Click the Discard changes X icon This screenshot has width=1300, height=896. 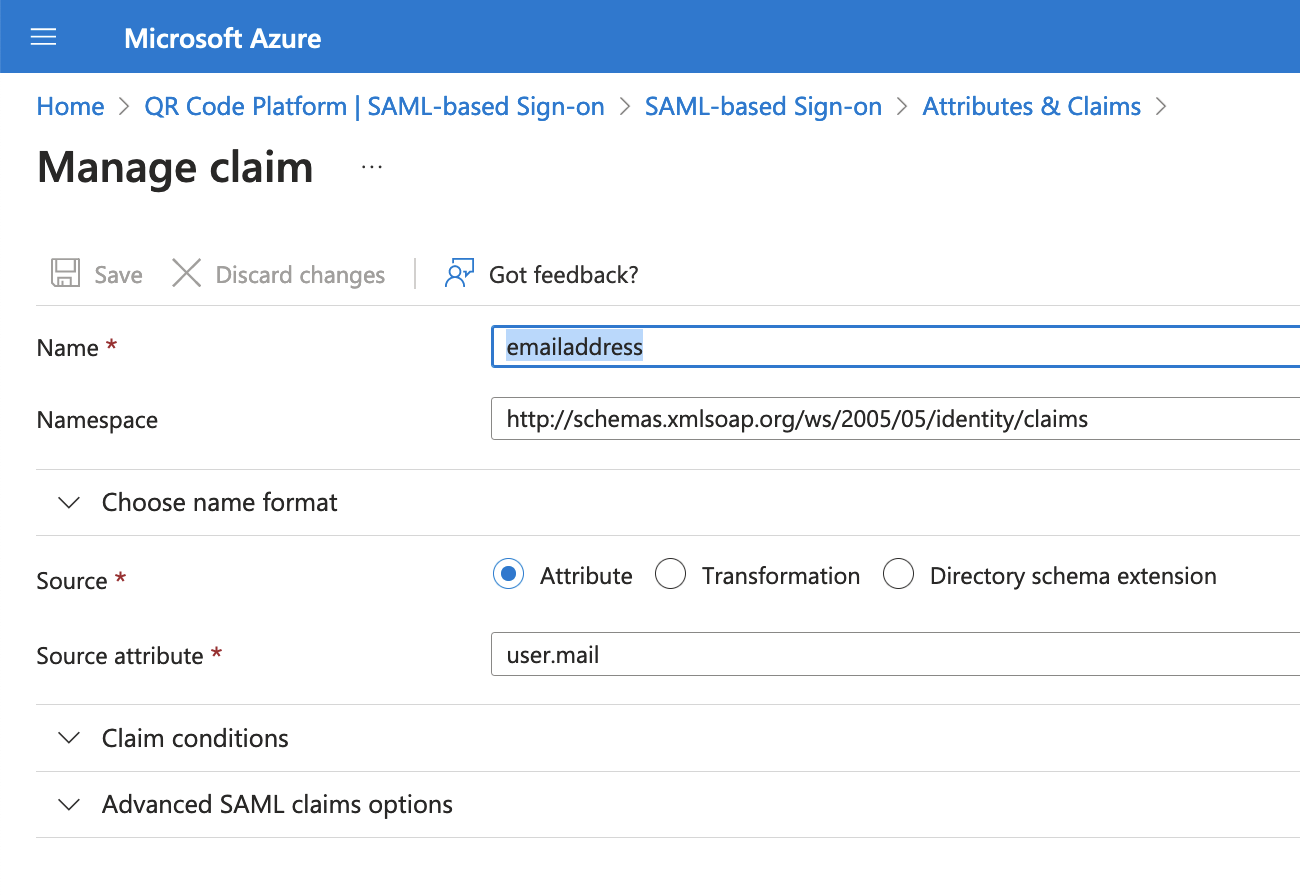tap(186, 274)
